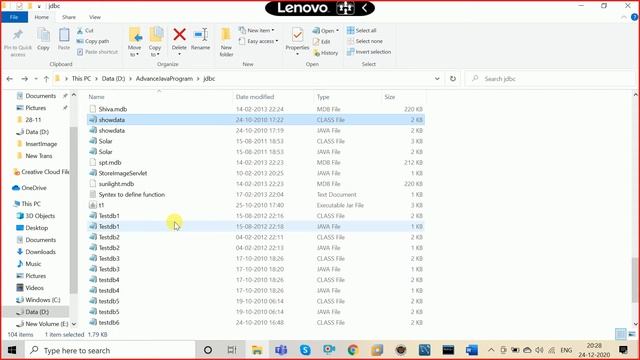This screenshot has height=360, width=640.
Task: Go up one folder level
Action: 46,79
